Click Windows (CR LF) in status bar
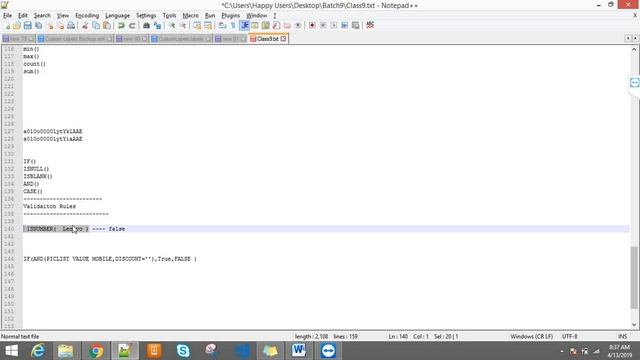 [531, 336]
